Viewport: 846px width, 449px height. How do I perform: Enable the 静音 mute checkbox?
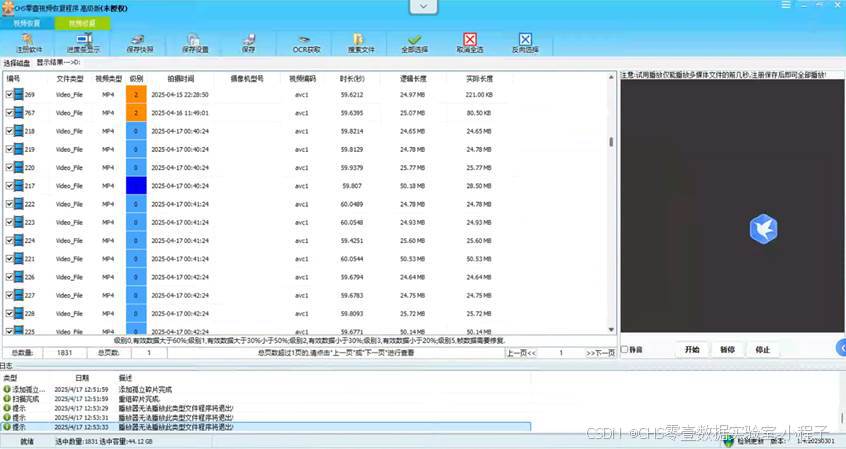tap(624, 349)
